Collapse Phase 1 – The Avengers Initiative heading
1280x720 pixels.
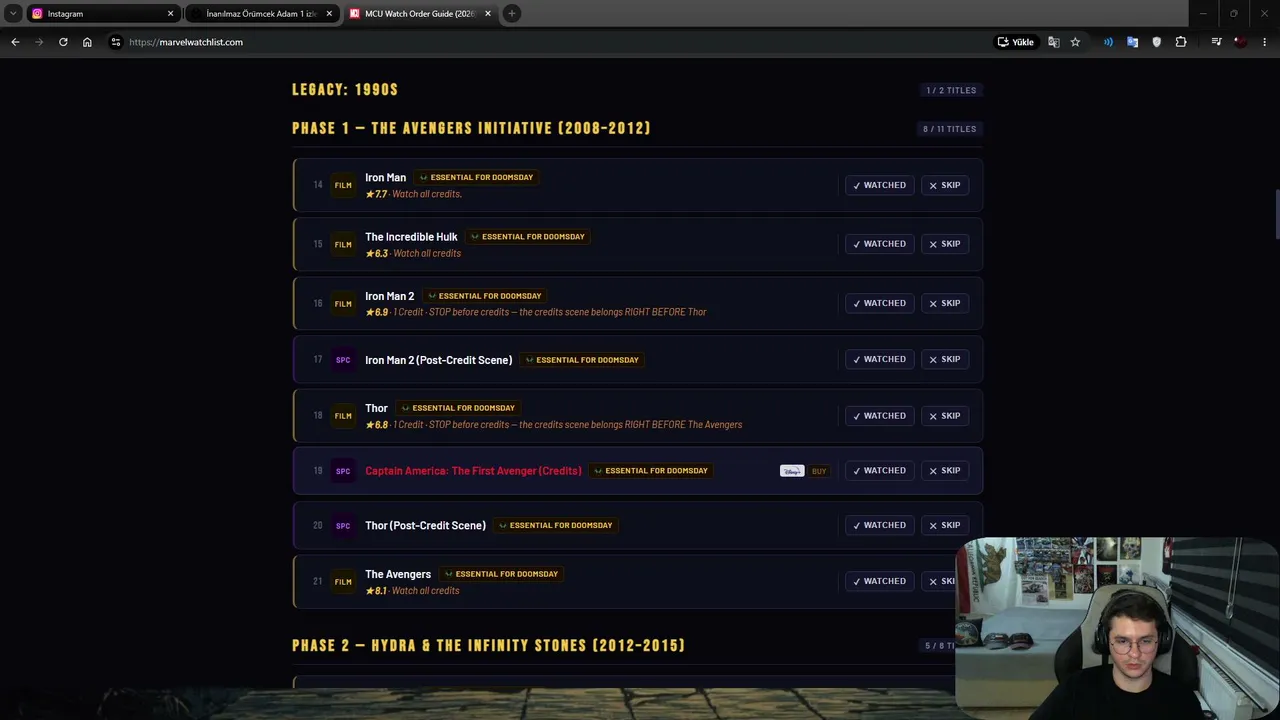(x=471, y=128)
